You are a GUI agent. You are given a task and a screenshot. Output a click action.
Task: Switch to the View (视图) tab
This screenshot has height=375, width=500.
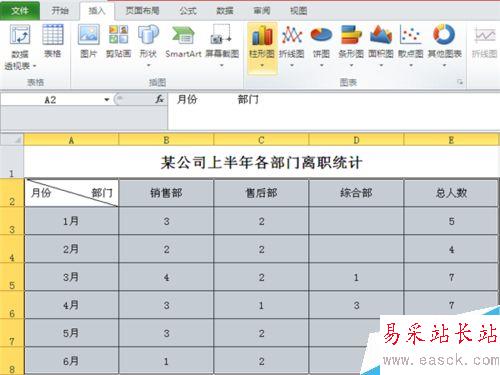(x=298, y=11)
